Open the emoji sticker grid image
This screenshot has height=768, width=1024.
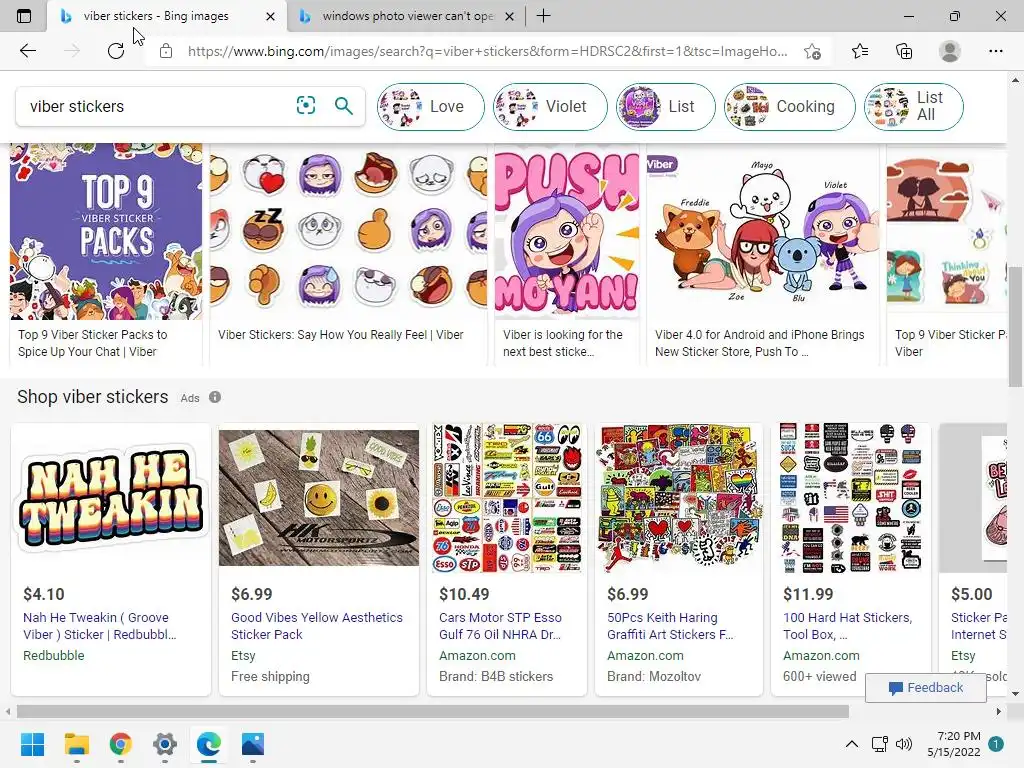(x=349, y=232)
